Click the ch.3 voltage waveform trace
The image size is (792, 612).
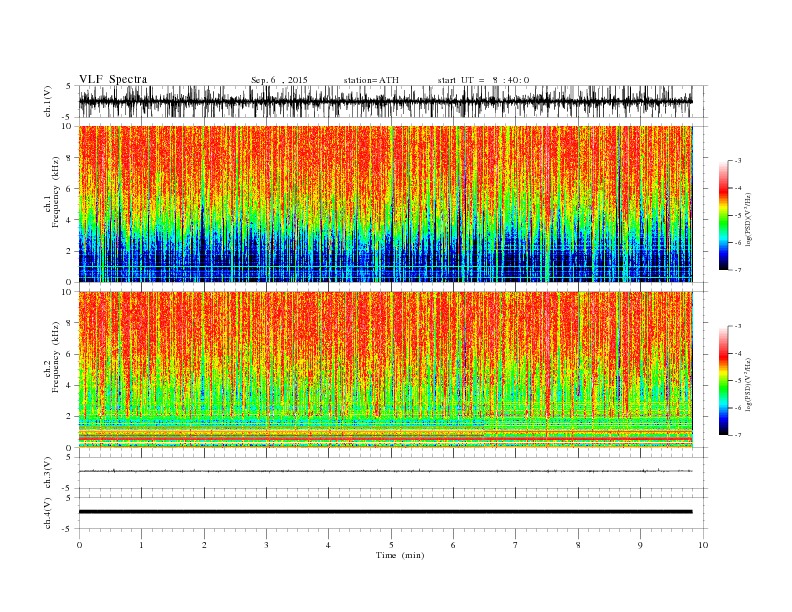[385, 471]
